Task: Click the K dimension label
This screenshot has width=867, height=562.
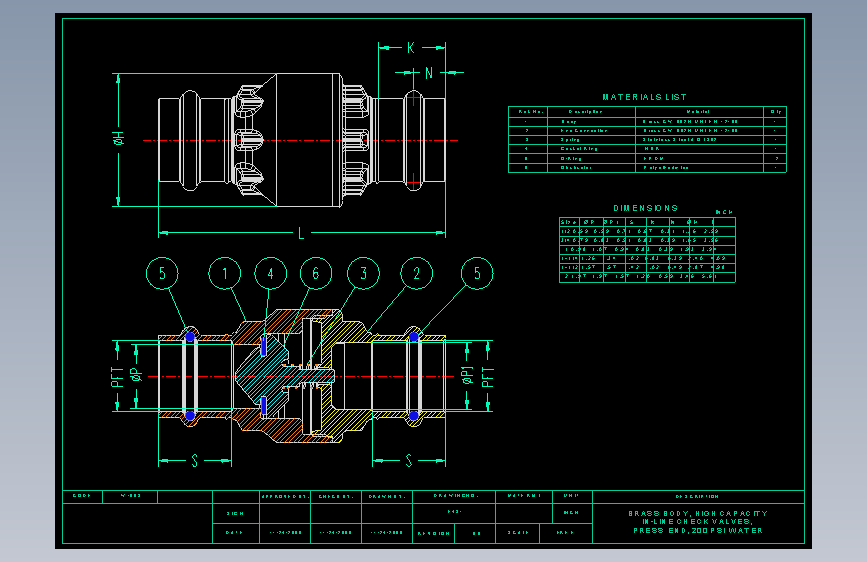Action: (x=411, y=48)
